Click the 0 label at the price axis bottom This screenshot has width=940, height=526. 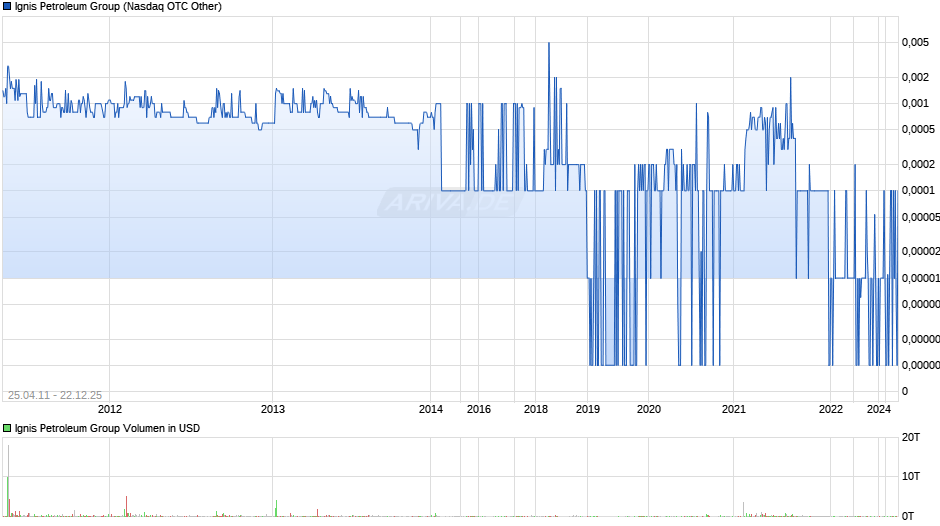click(x=905, y=392)
